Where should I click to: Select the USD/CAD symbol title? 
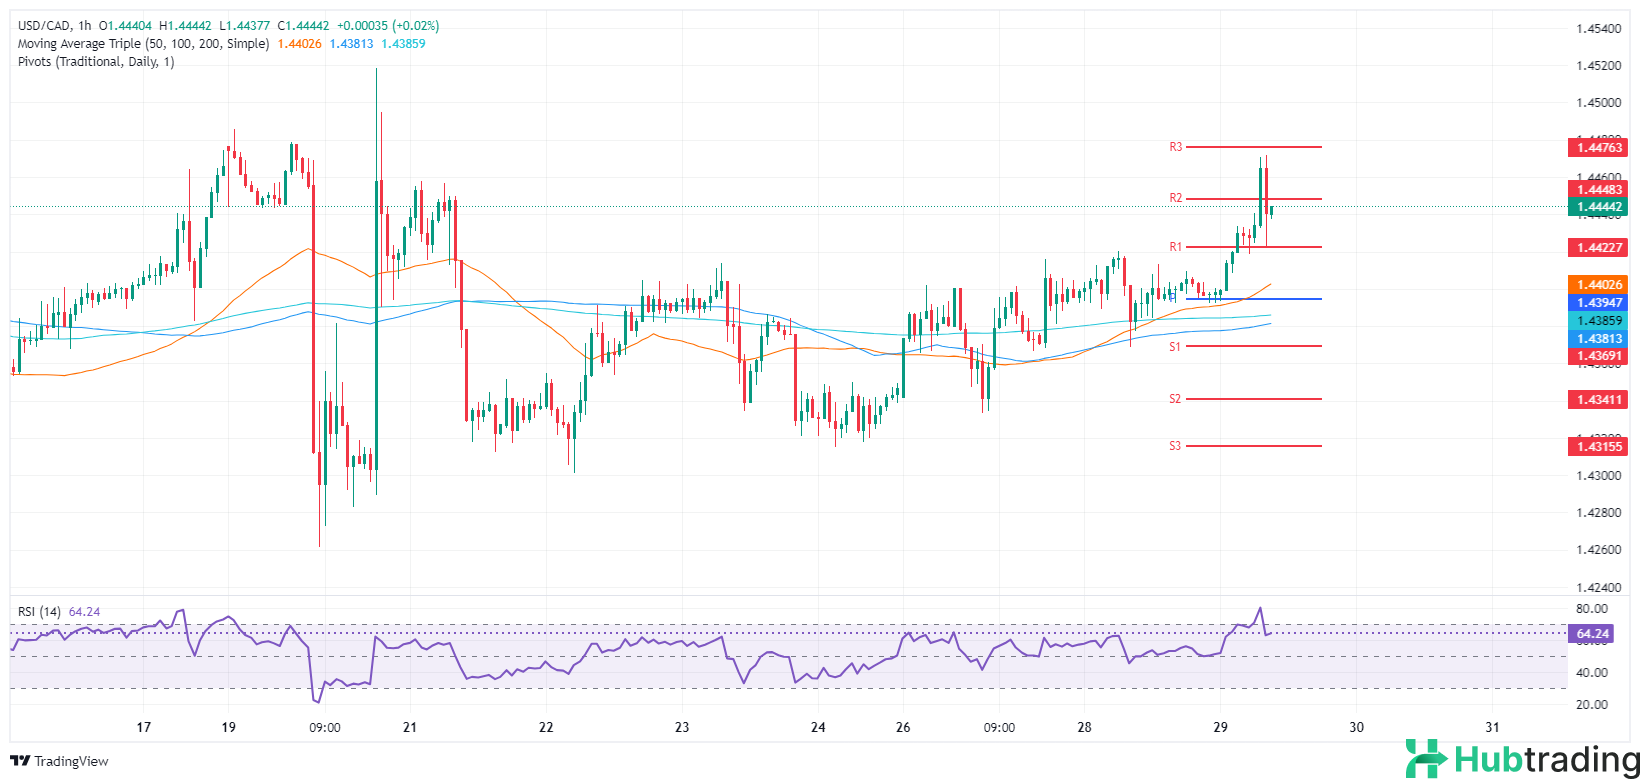[45, 26]
